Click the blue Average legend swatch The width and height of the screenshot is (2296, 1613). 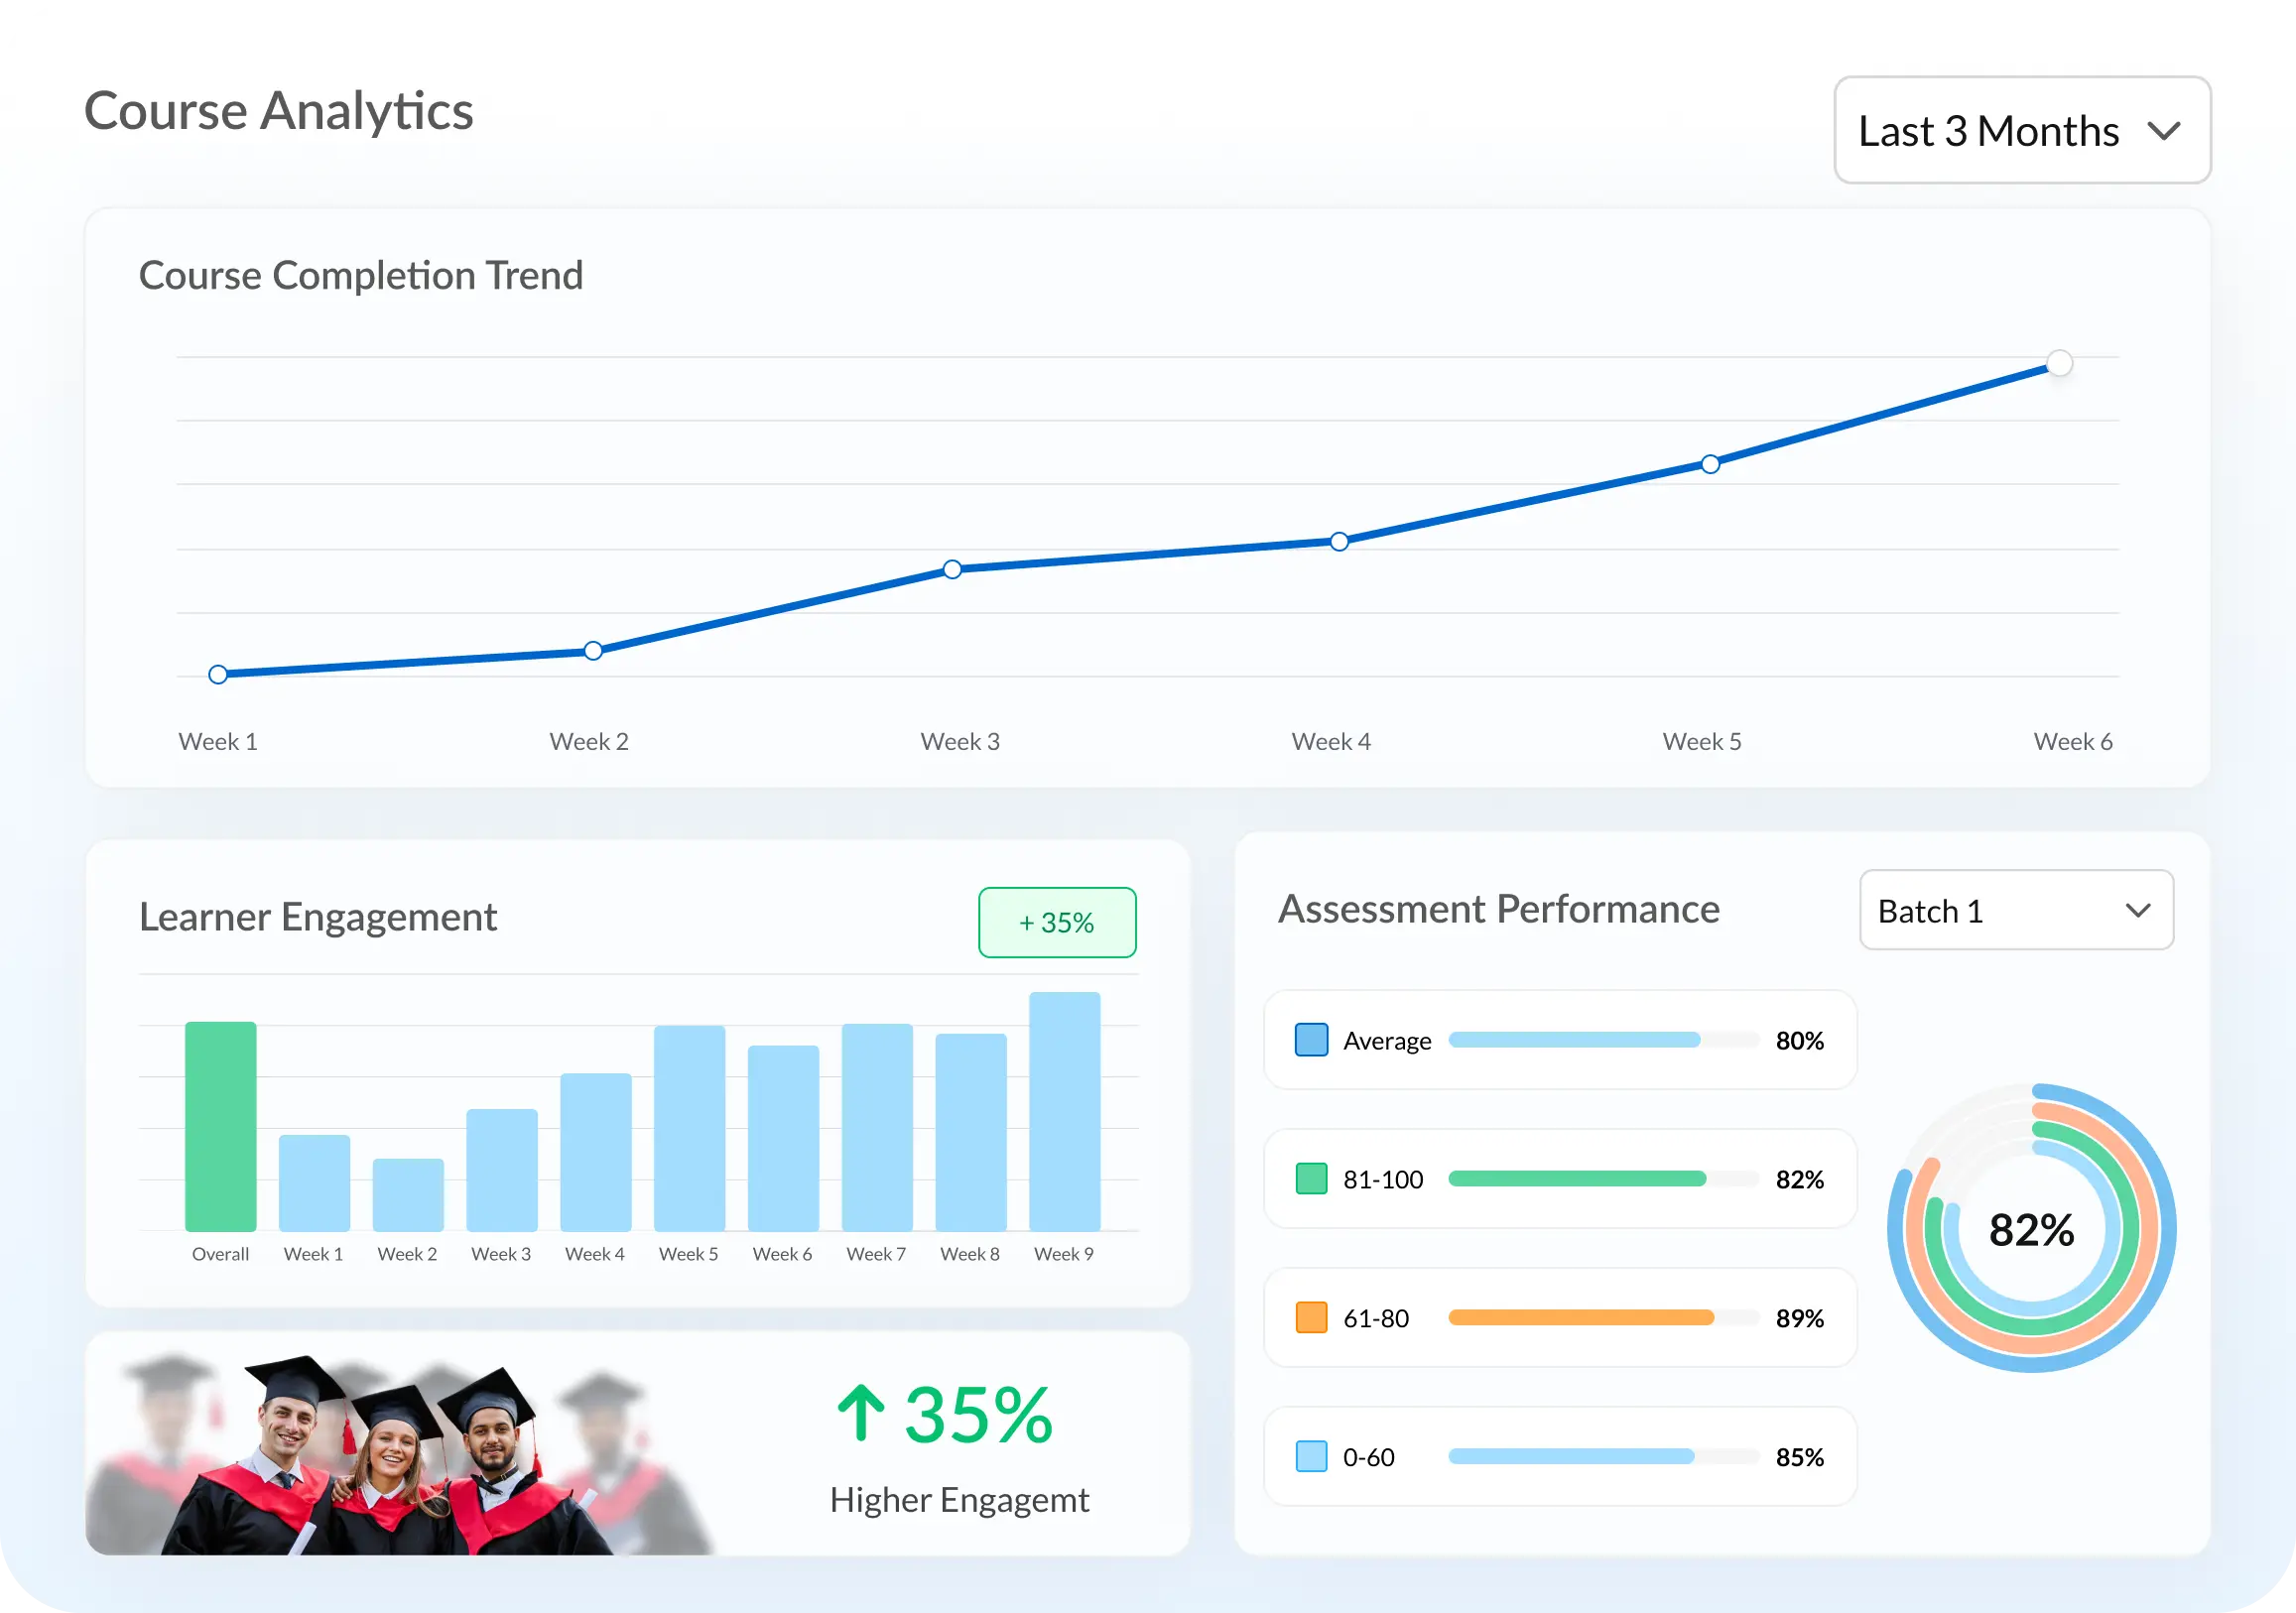pos(1311,1040)
